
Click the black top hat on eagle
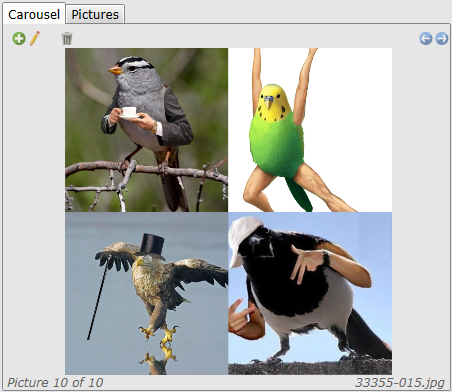point(151,246)
